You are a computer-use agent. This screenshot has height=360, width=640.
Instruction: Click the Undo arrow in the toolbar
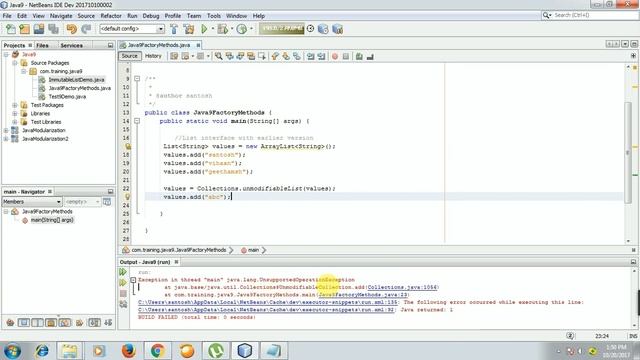tap(72, 29)
